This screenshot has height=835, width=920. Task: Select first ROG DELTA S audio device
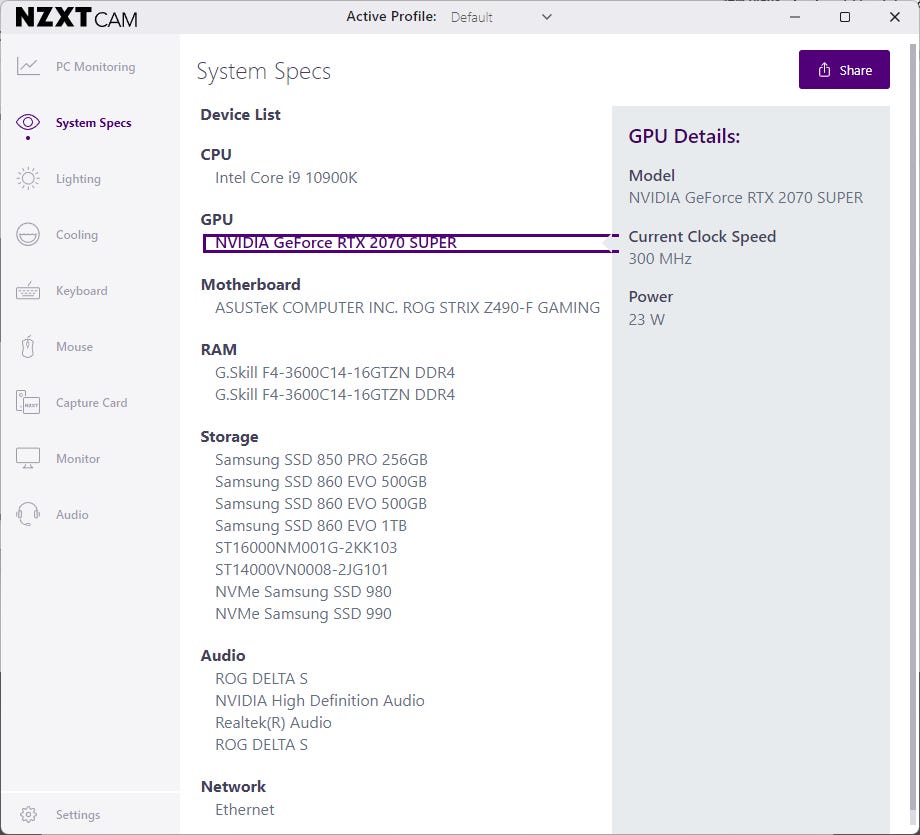point(261,679)
